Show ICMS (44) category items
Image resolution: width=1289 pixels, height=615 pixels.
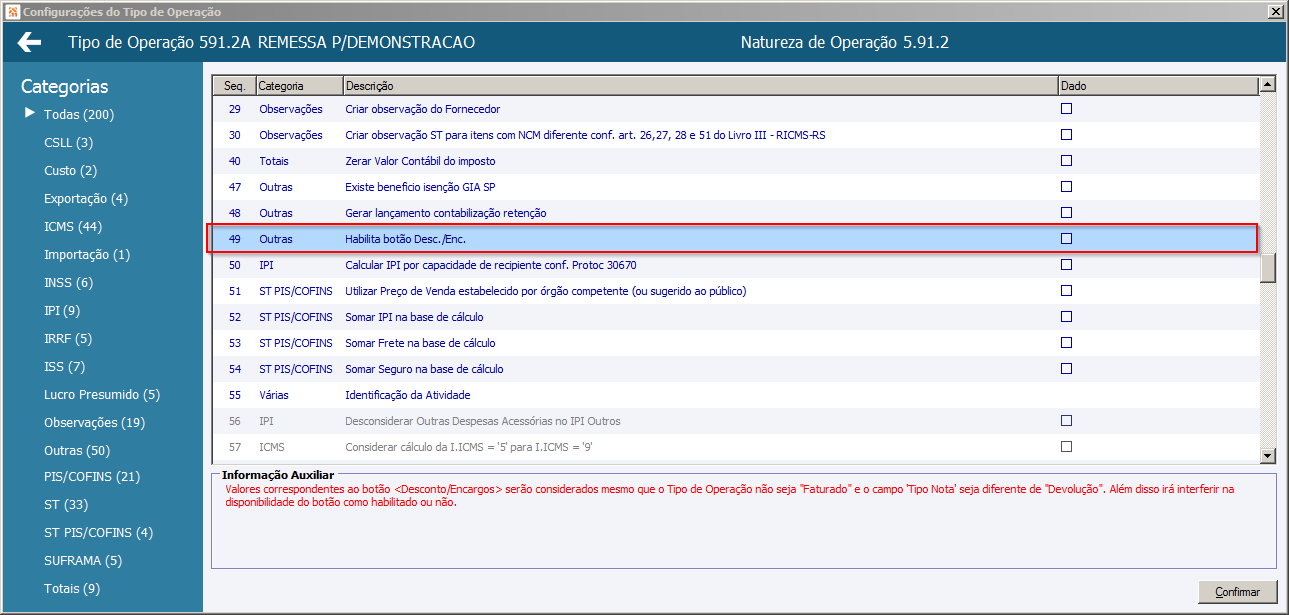pyautogui.click(x=73, y=226)
